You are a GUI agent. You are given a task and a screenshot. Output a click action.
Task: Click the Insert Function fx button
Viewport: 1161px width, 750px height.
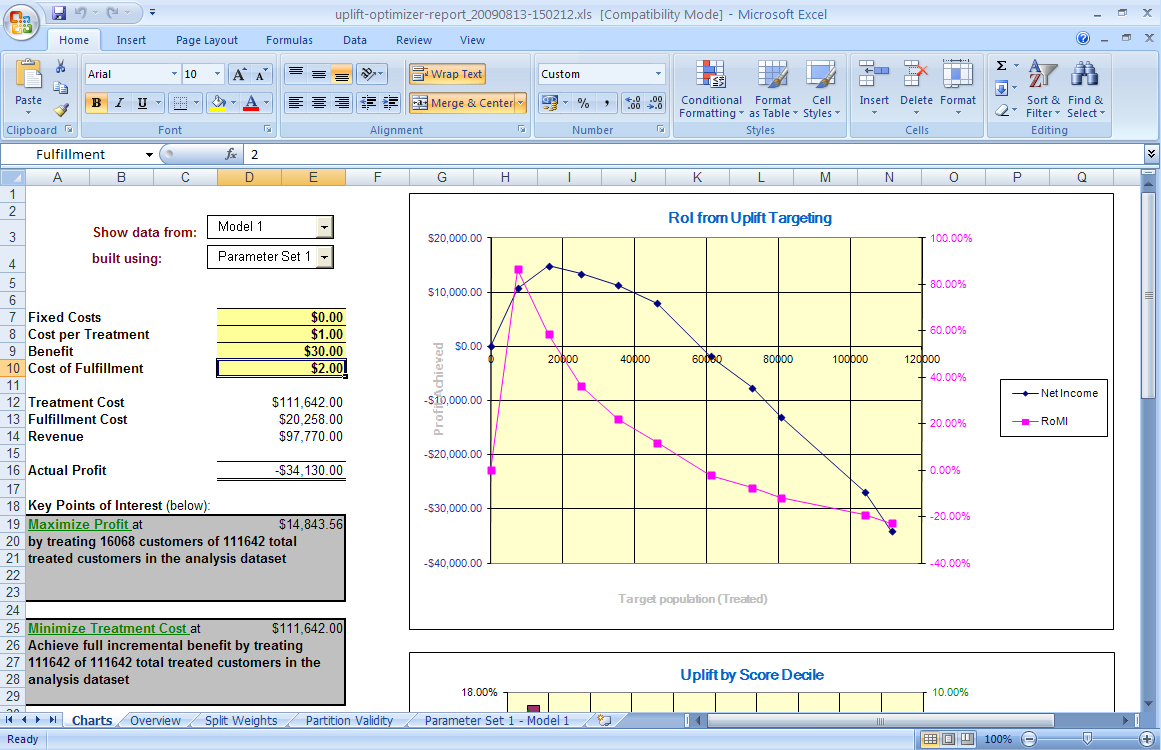(231, 154)
